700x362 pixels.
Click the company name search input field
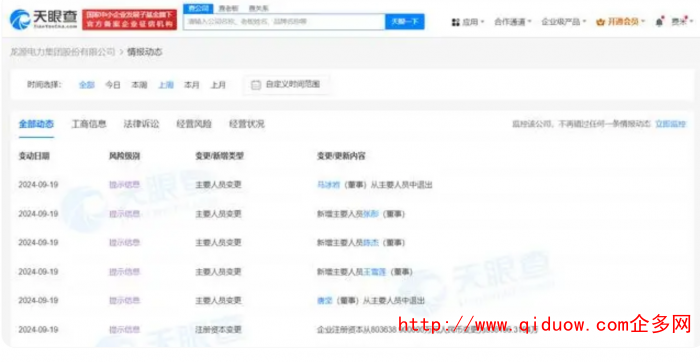[x=284, y=21]
